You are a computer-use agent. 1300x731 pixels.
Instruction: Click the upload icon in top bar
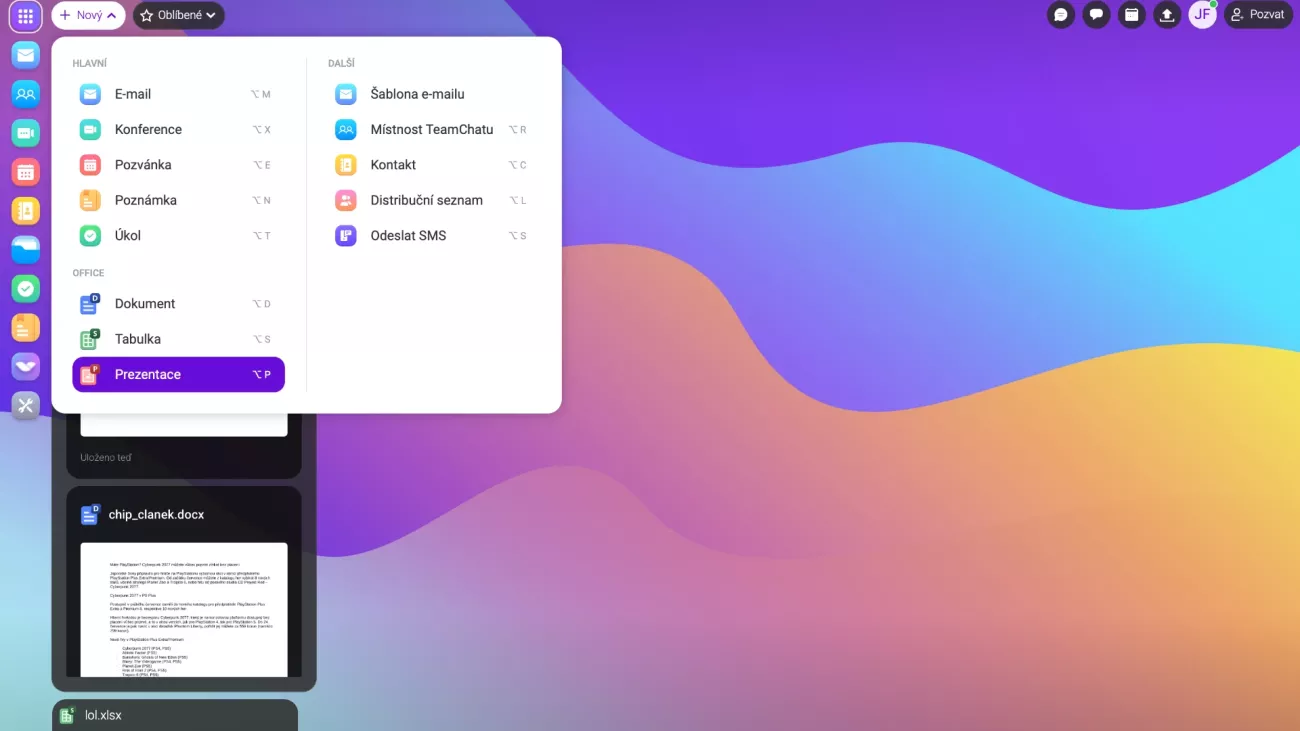[x=1166, y=15]
